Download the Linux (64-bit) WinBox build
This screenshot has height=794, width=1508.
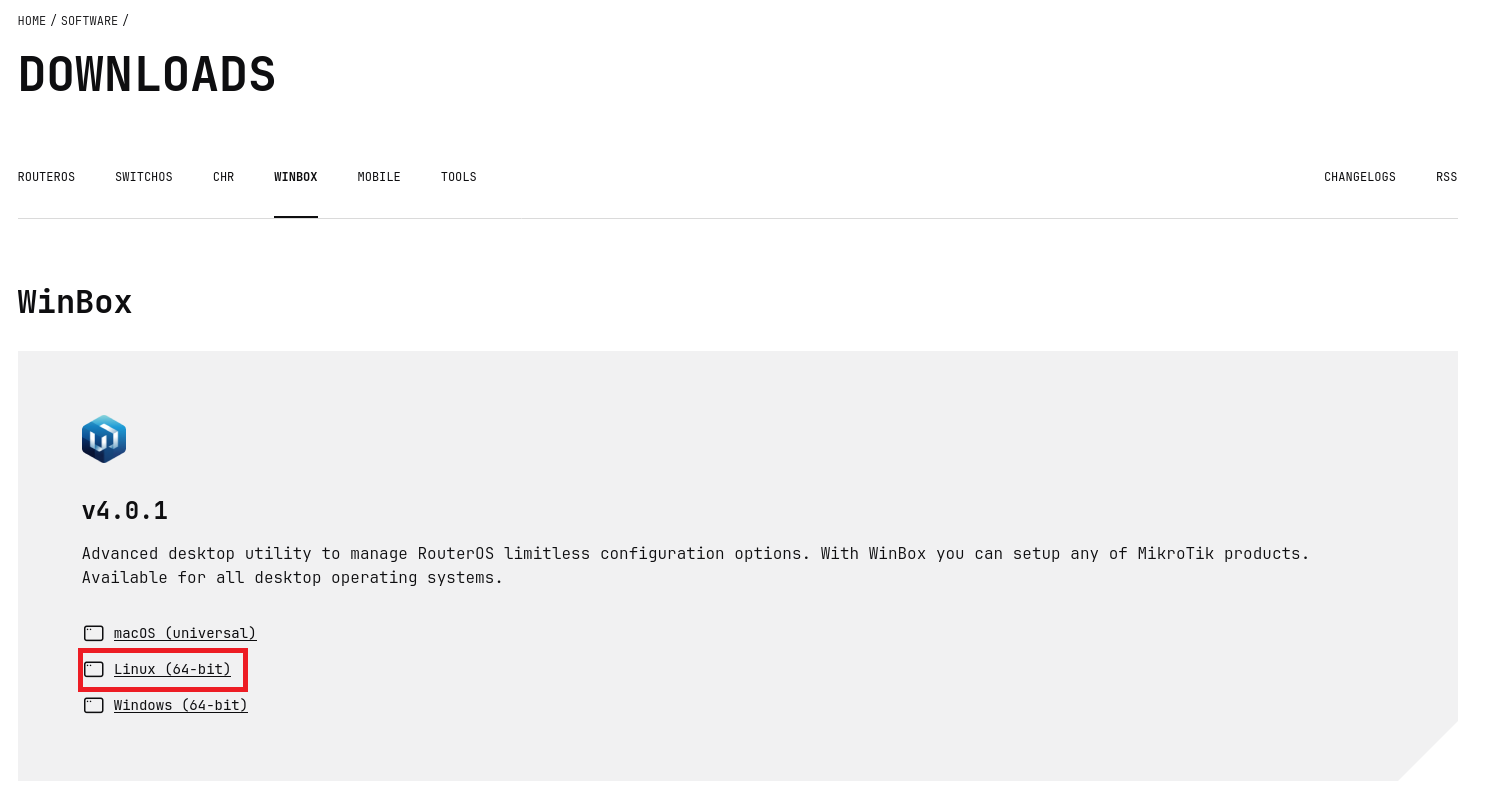174,669
